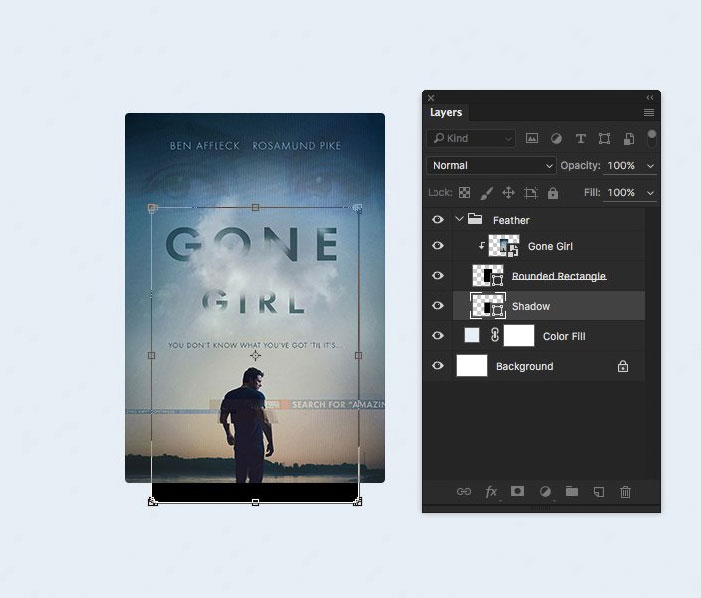701x598 pixels.
Task: Add a layer mask
Action: pos(517,491)
